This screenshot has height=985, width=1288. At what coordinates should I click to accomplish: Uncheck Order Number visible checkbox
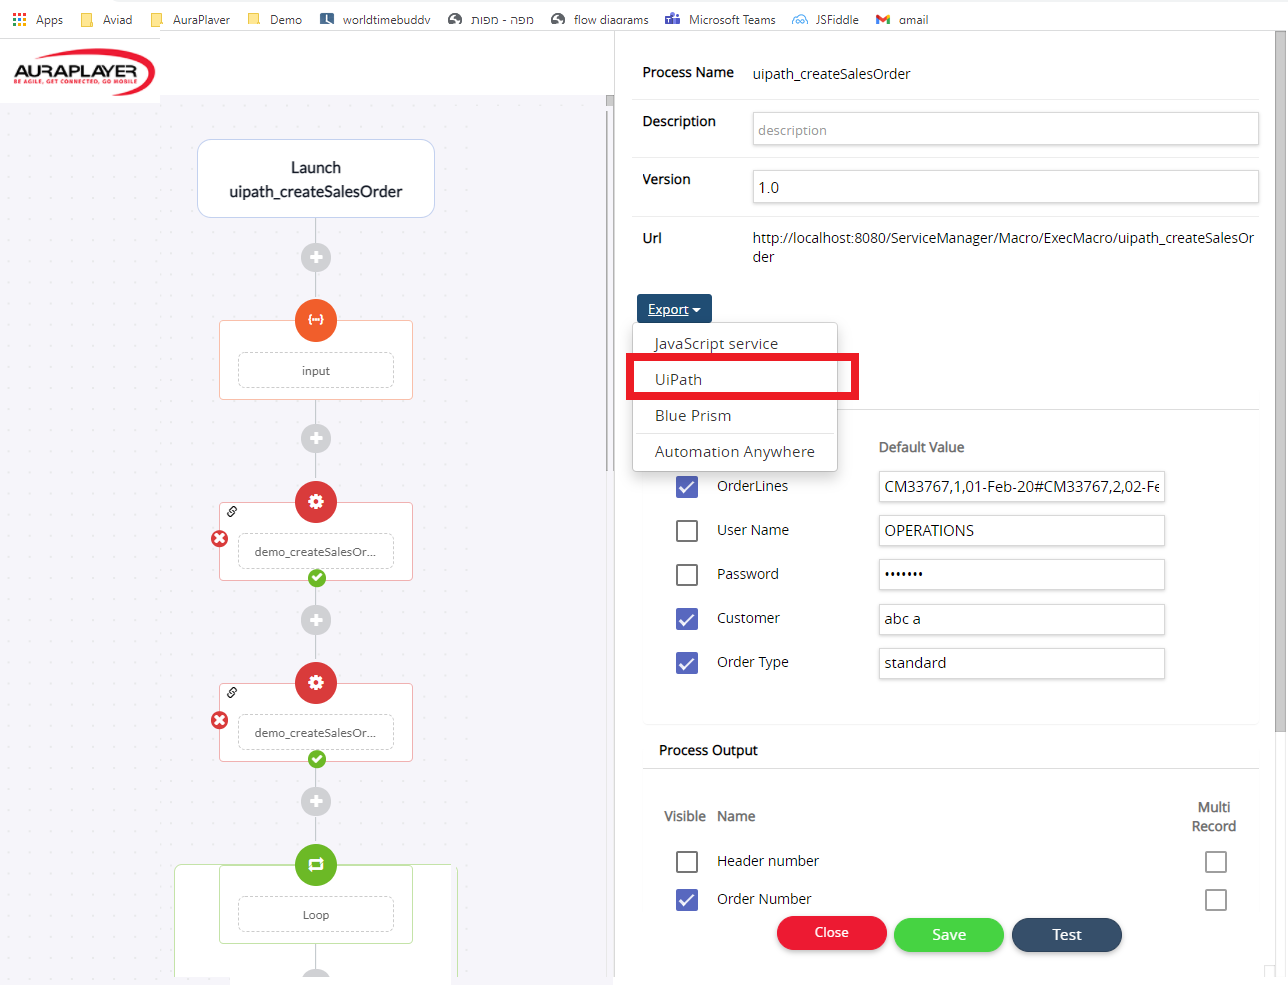pyautogui.click(x=687, y=899)
